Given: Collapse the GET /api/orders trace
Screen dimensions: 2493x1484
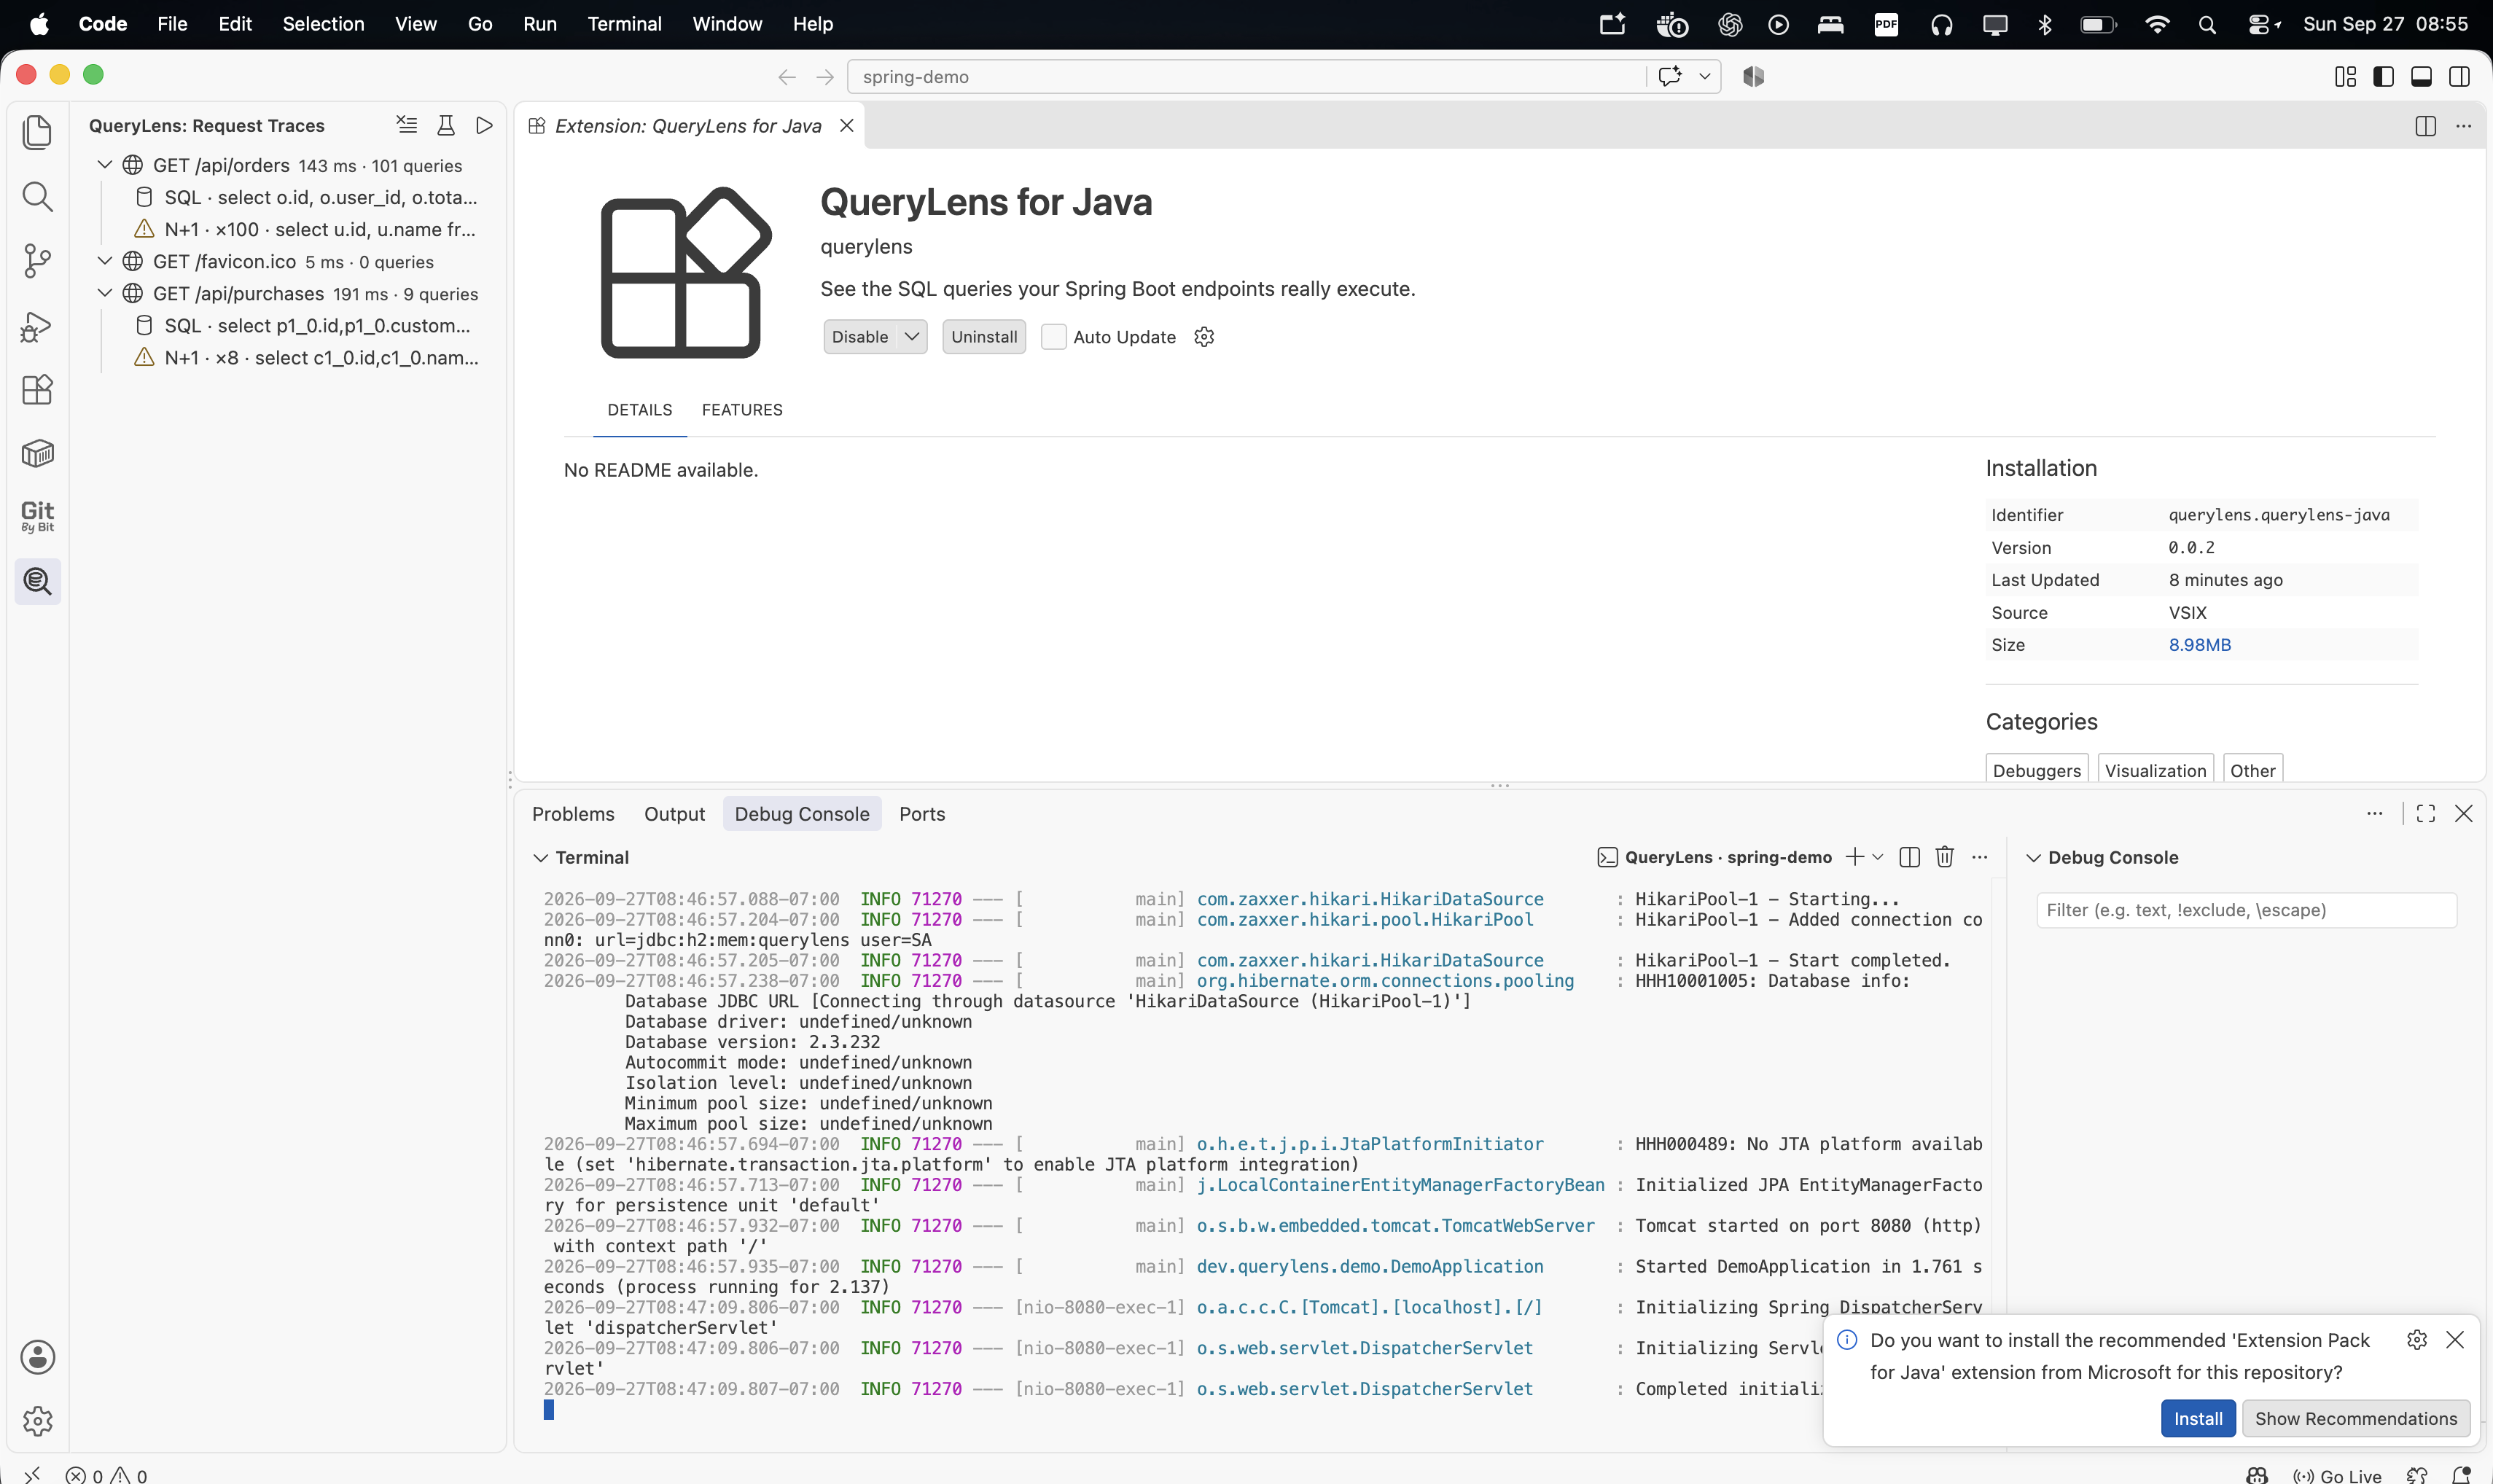Looking at the screenshot, I should 104,165.
